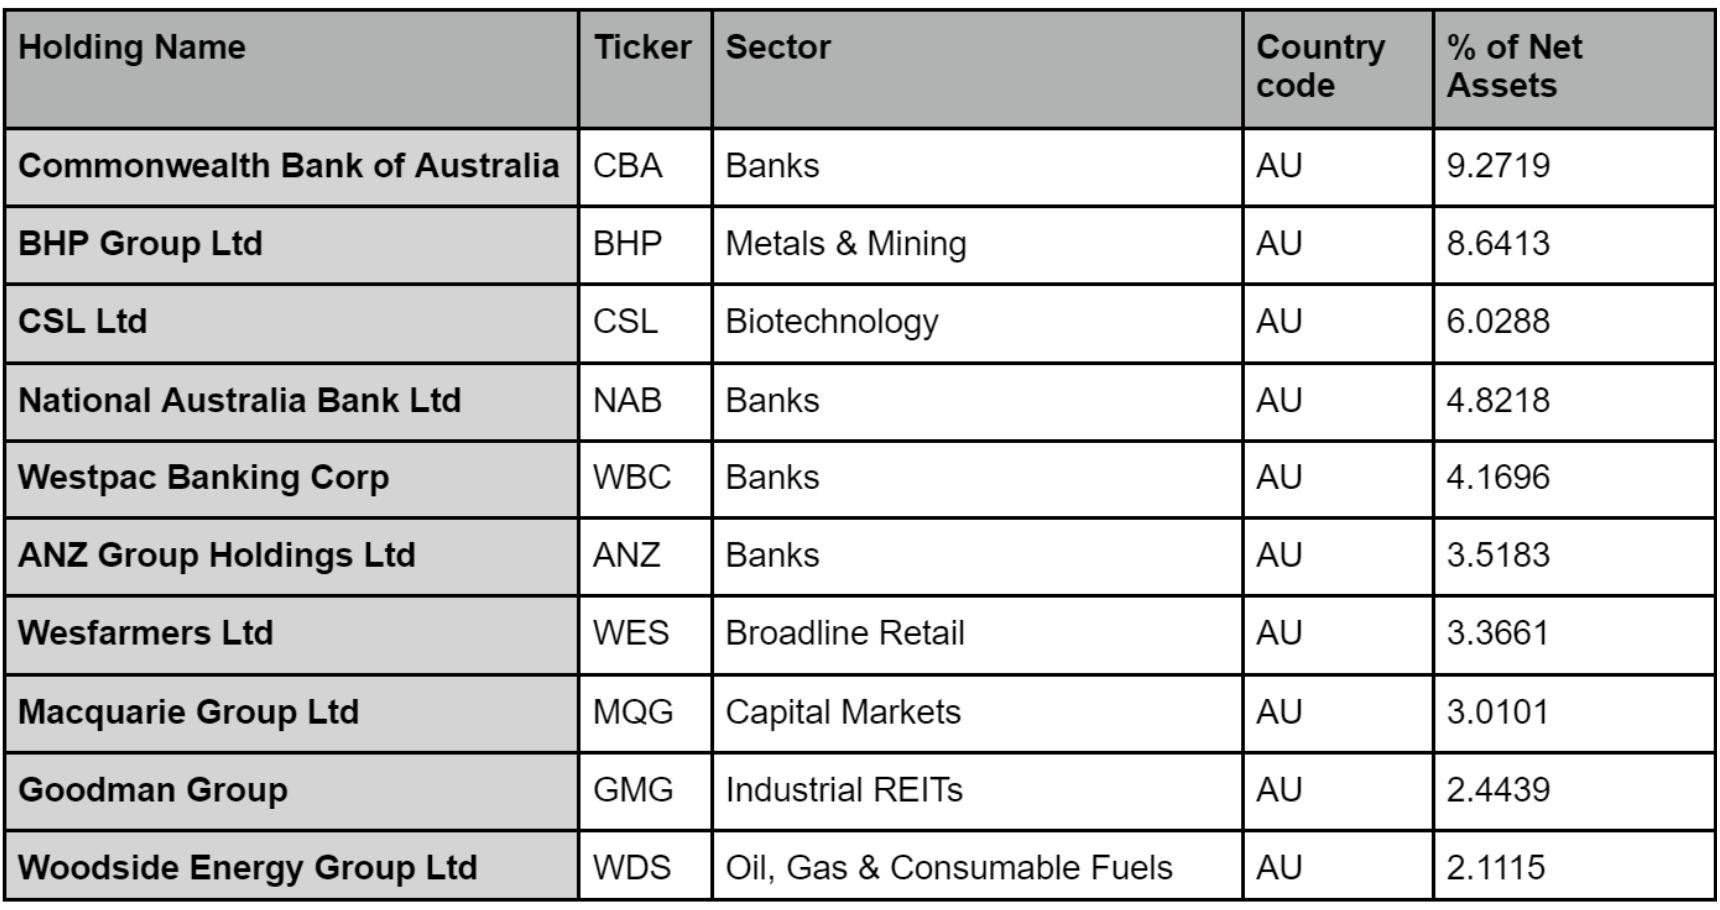Click the Biotechnology sector cell
1720x910 pixels.
click(977, 323)
